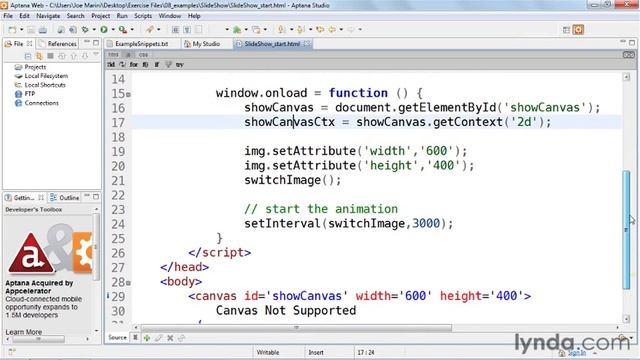Open the dropdown arrow next to Debug gear
Screen dimensions: 640x360
click(94, 29)
